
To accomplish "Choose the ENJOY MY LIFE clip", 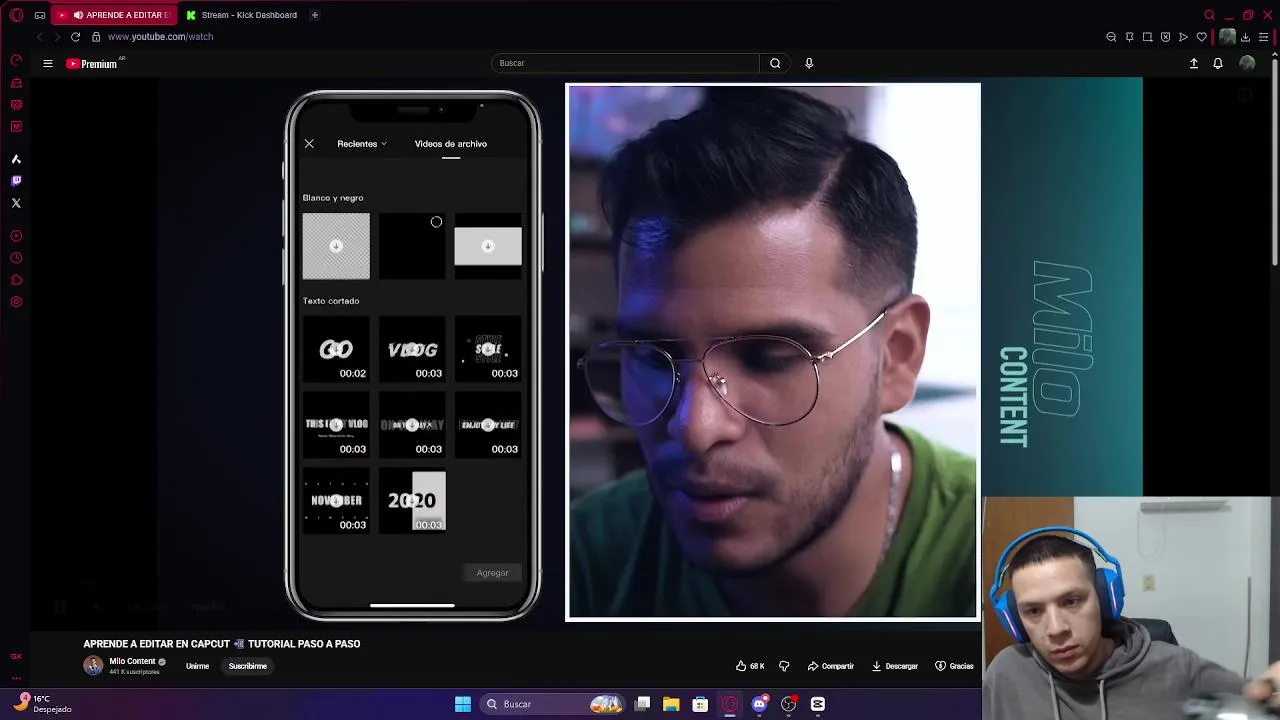I will point(488,425).
